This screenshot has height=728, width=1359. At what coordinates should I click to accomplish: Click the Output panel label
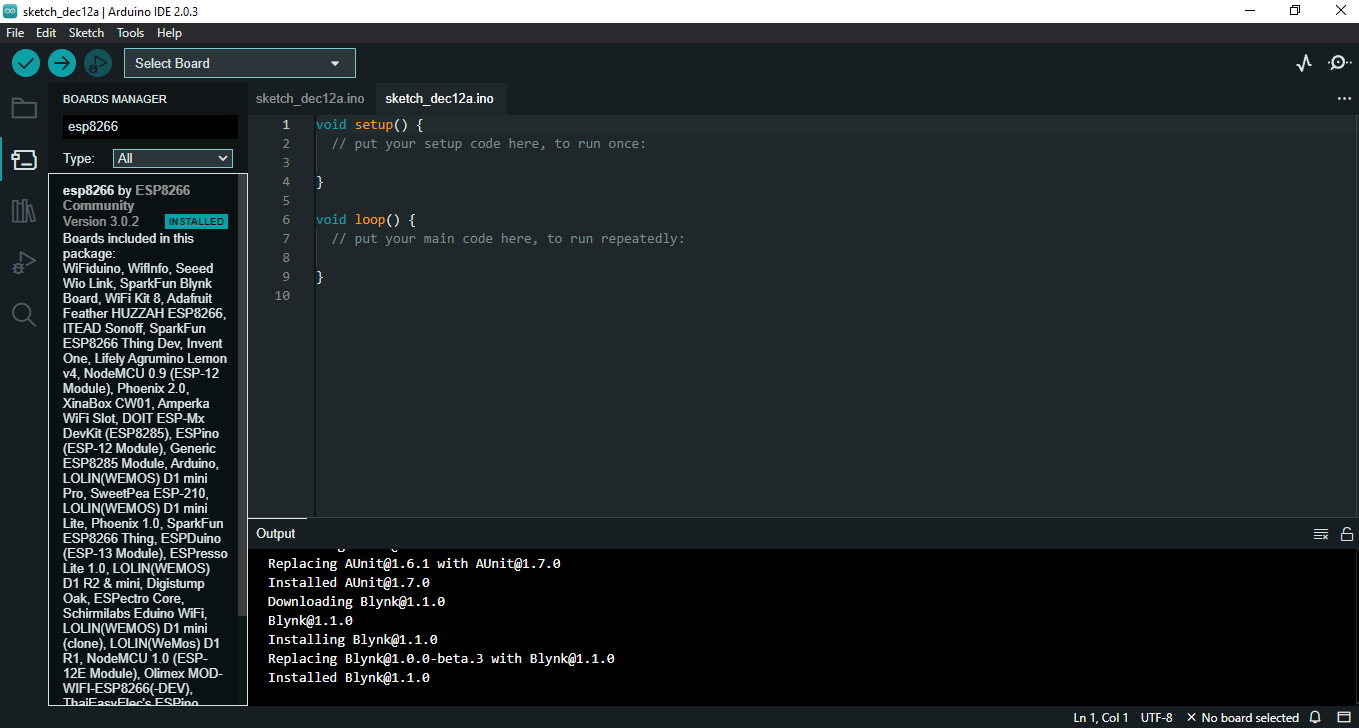click(276, 534)
